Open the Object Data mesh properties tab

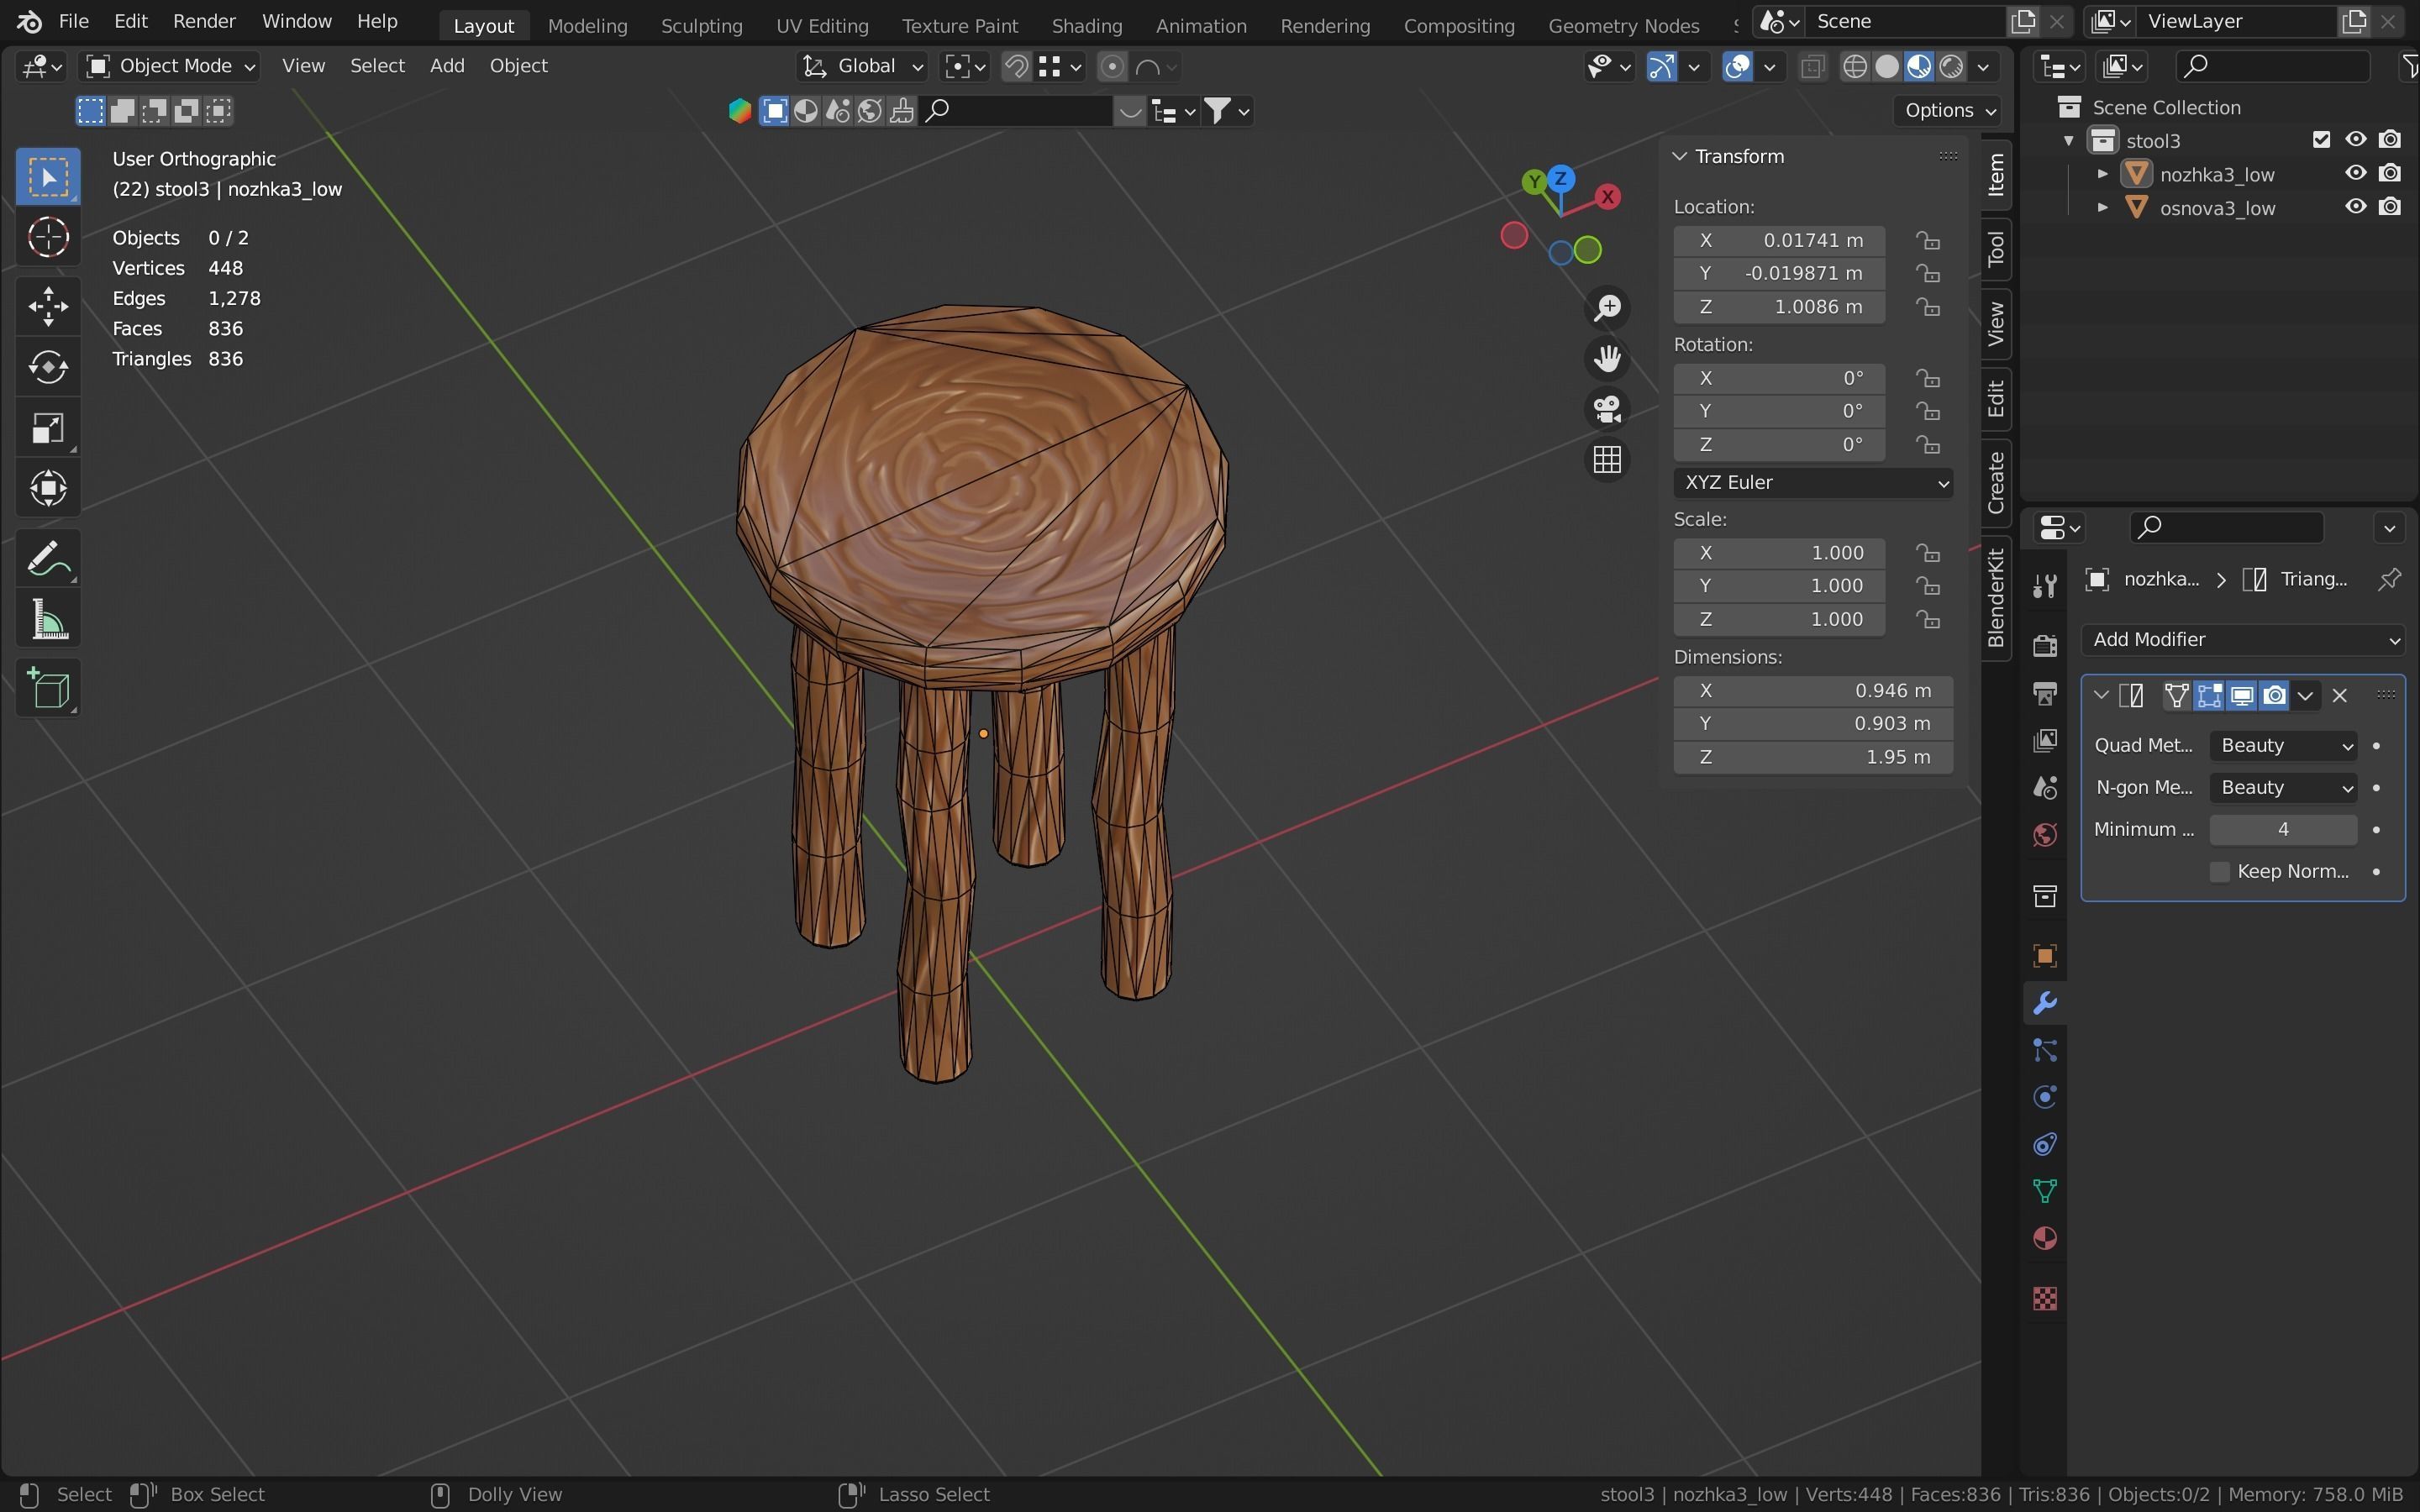(2045, 1191)
